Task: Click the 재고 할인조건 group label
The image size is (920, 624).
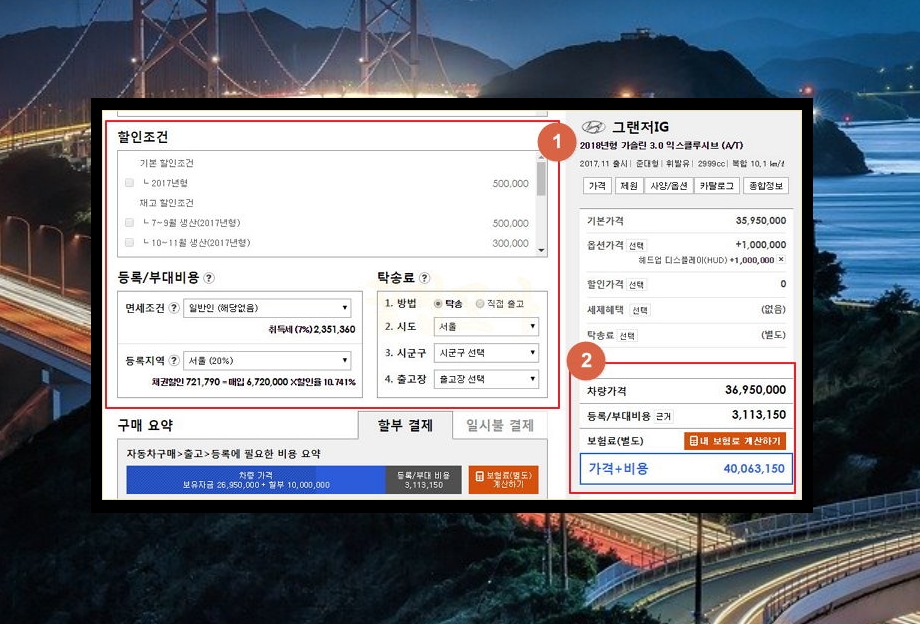Action: (x=167, y=203)
